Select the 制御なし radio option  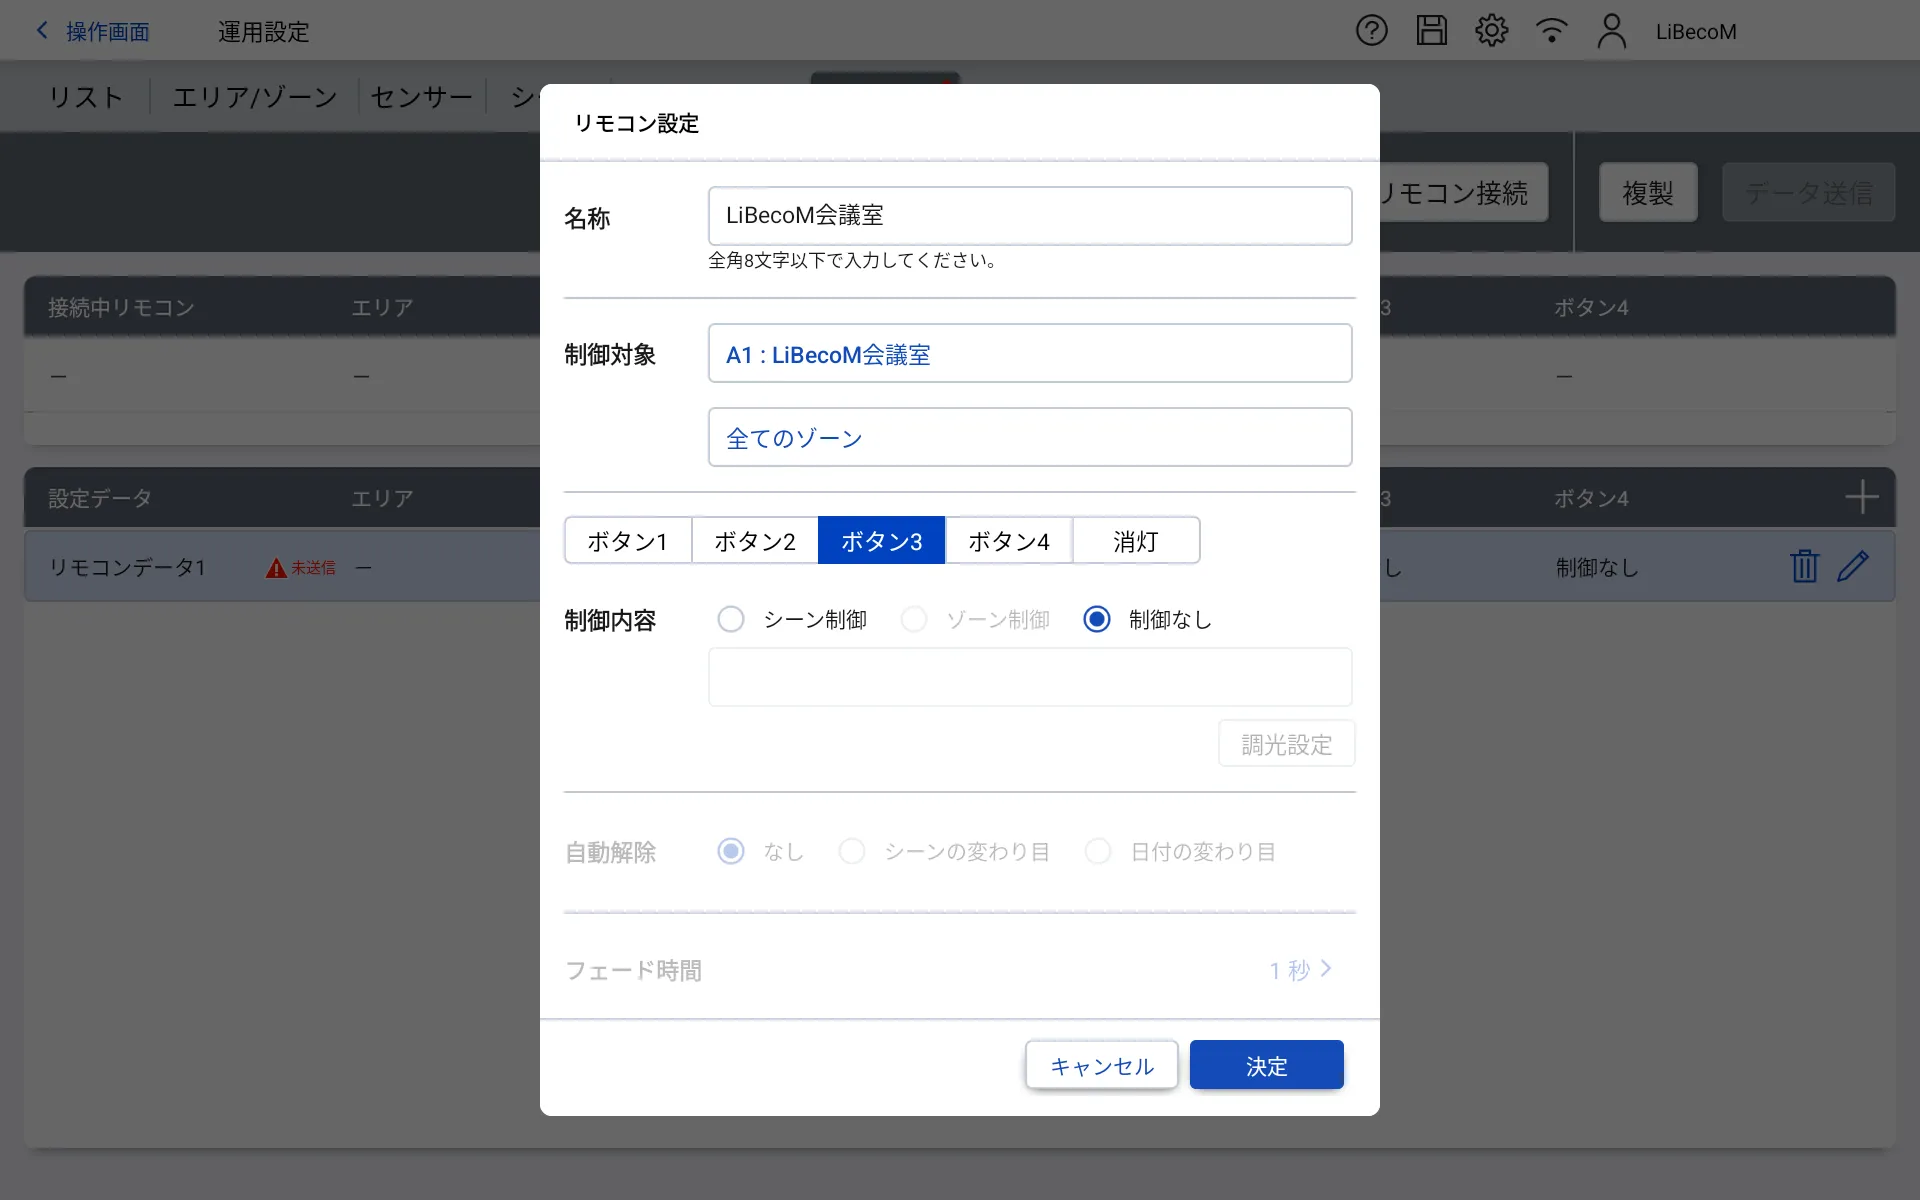coord(1097,620)
